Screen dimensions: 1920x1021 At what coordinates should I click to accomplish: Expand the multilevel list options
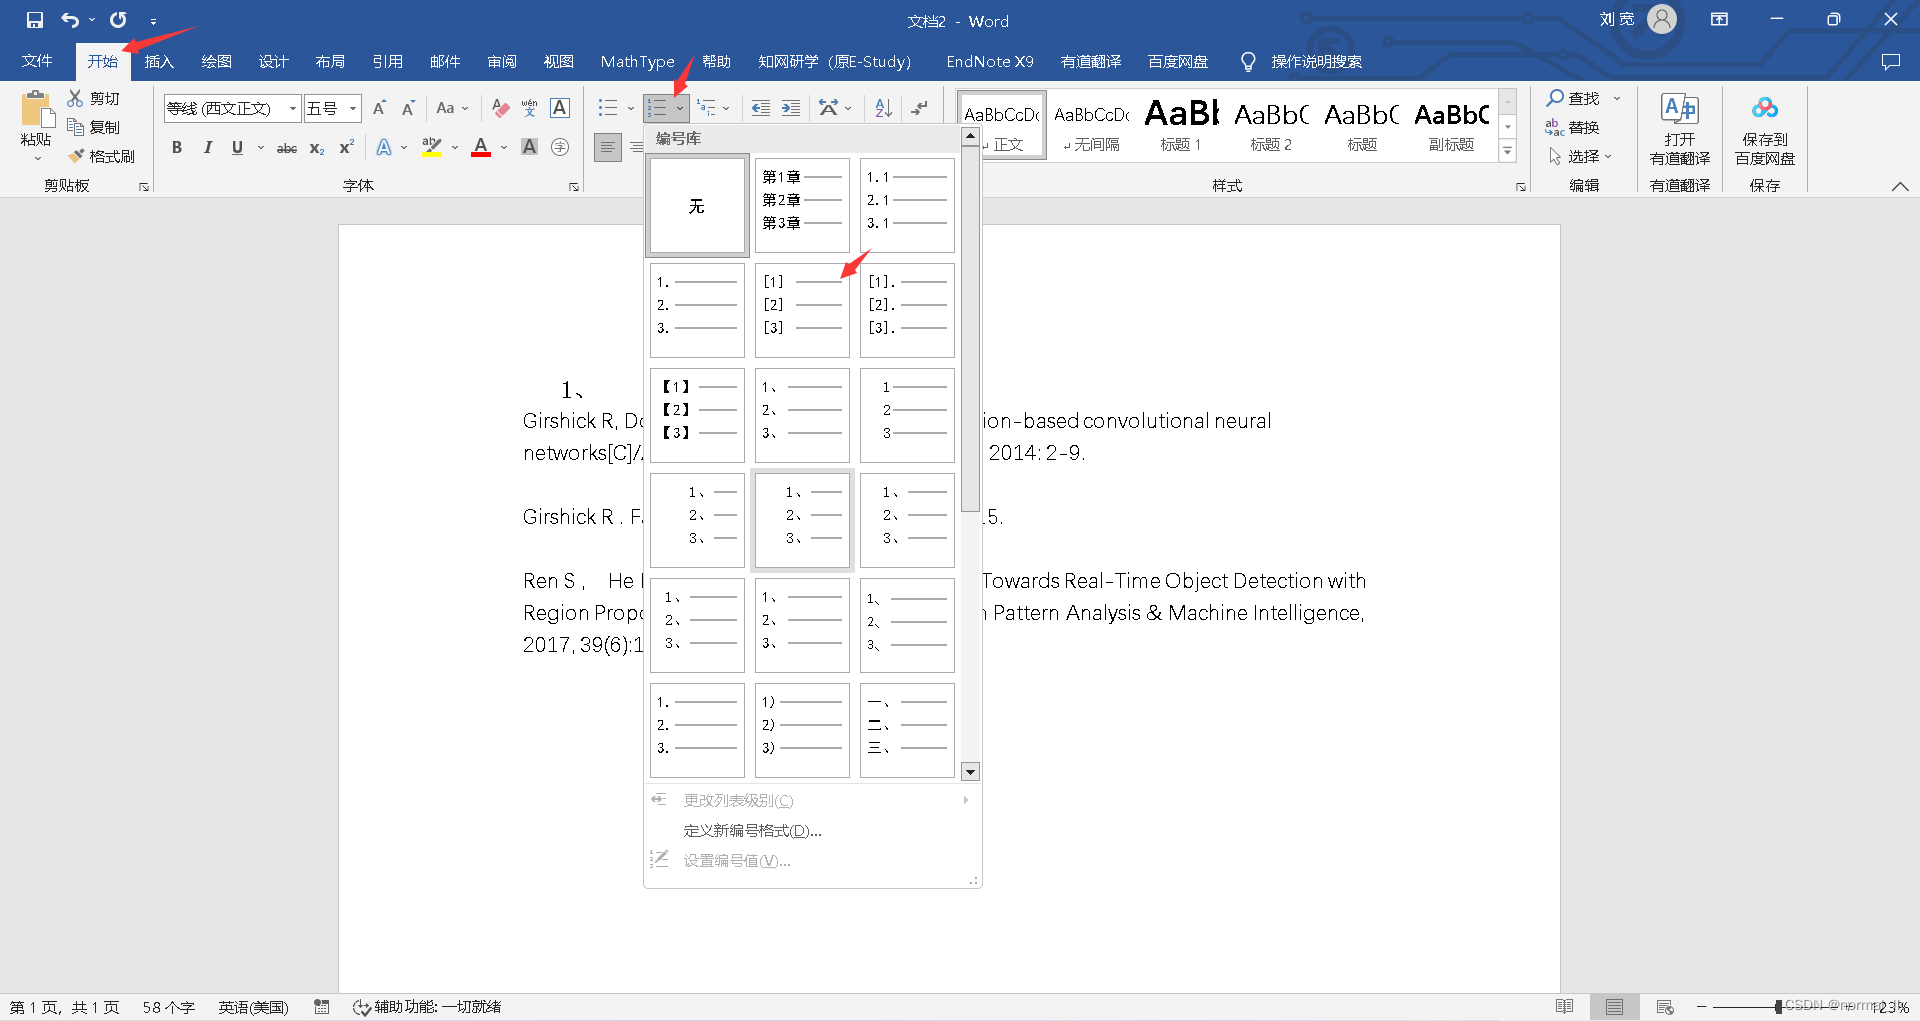point(726,108)
